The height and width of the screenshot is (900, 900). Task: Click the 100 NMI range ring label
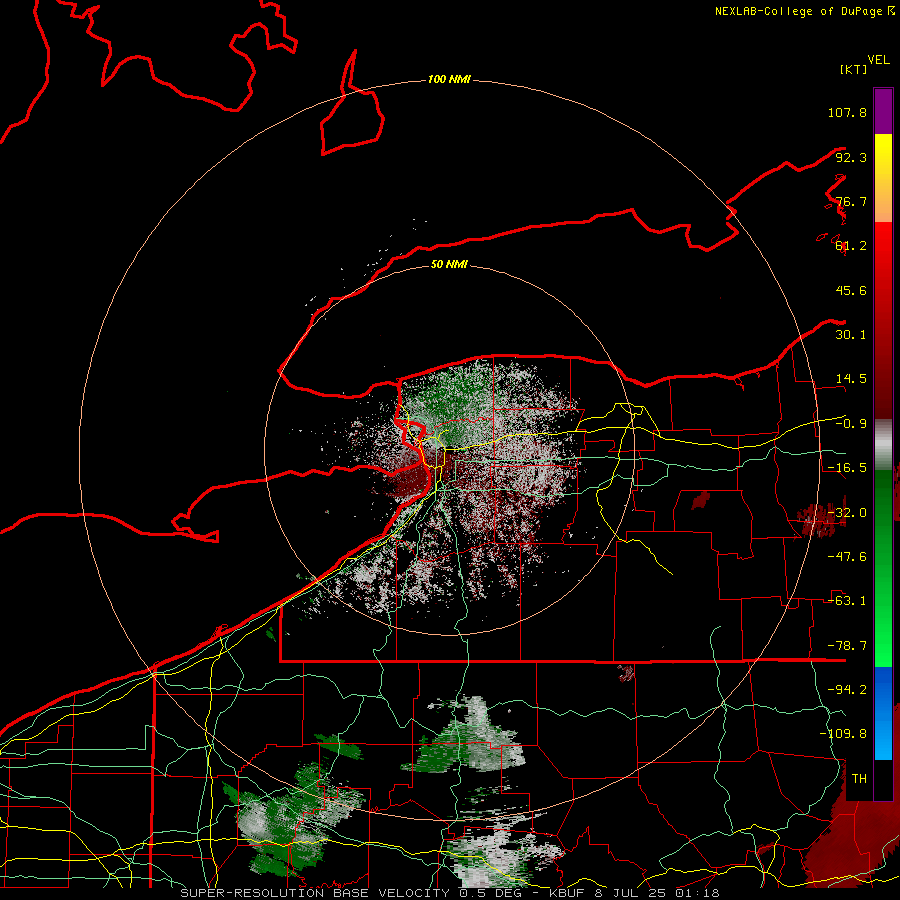coord(449,79)
